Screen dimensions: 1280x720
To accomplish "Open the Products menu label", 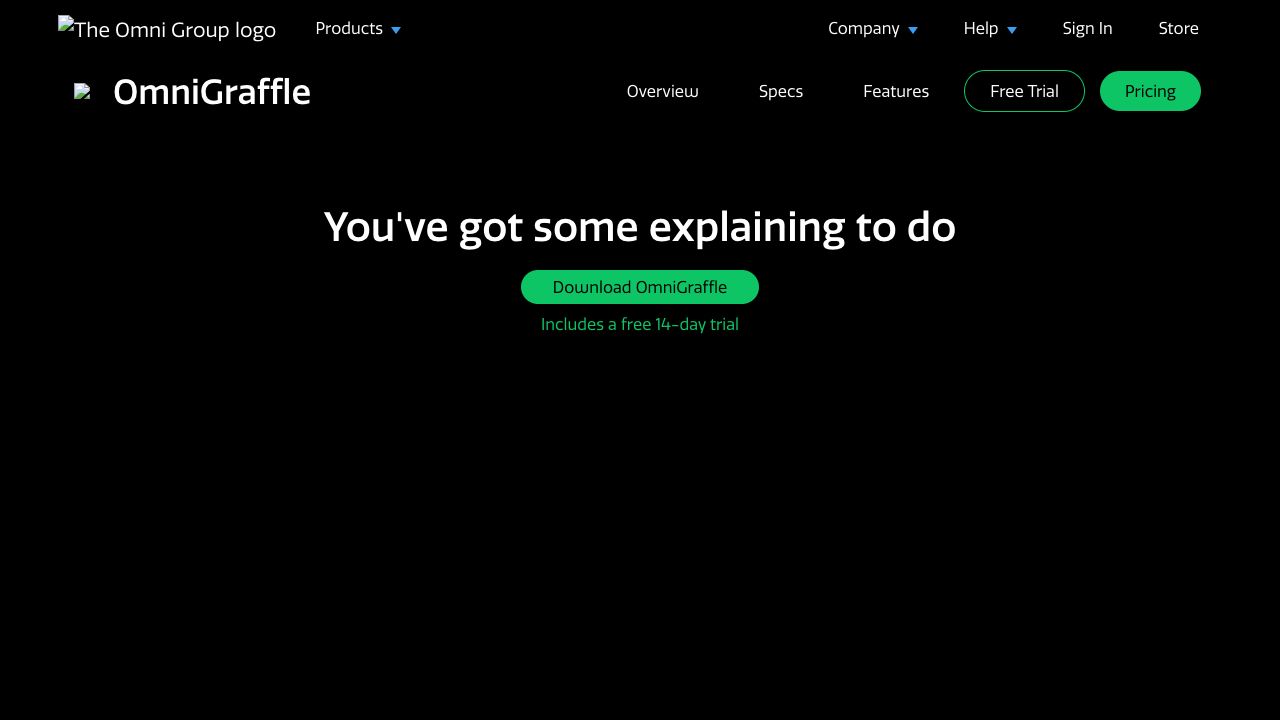I will (x=349, y=29).
